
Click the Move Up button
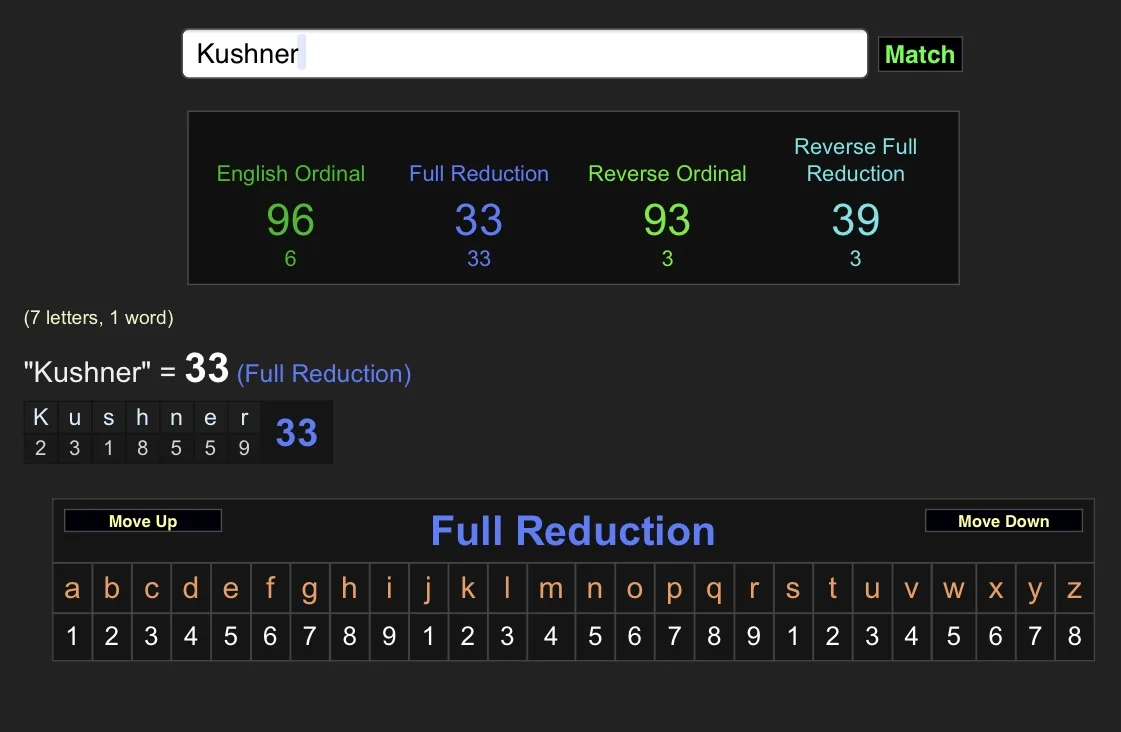(143, 521)
